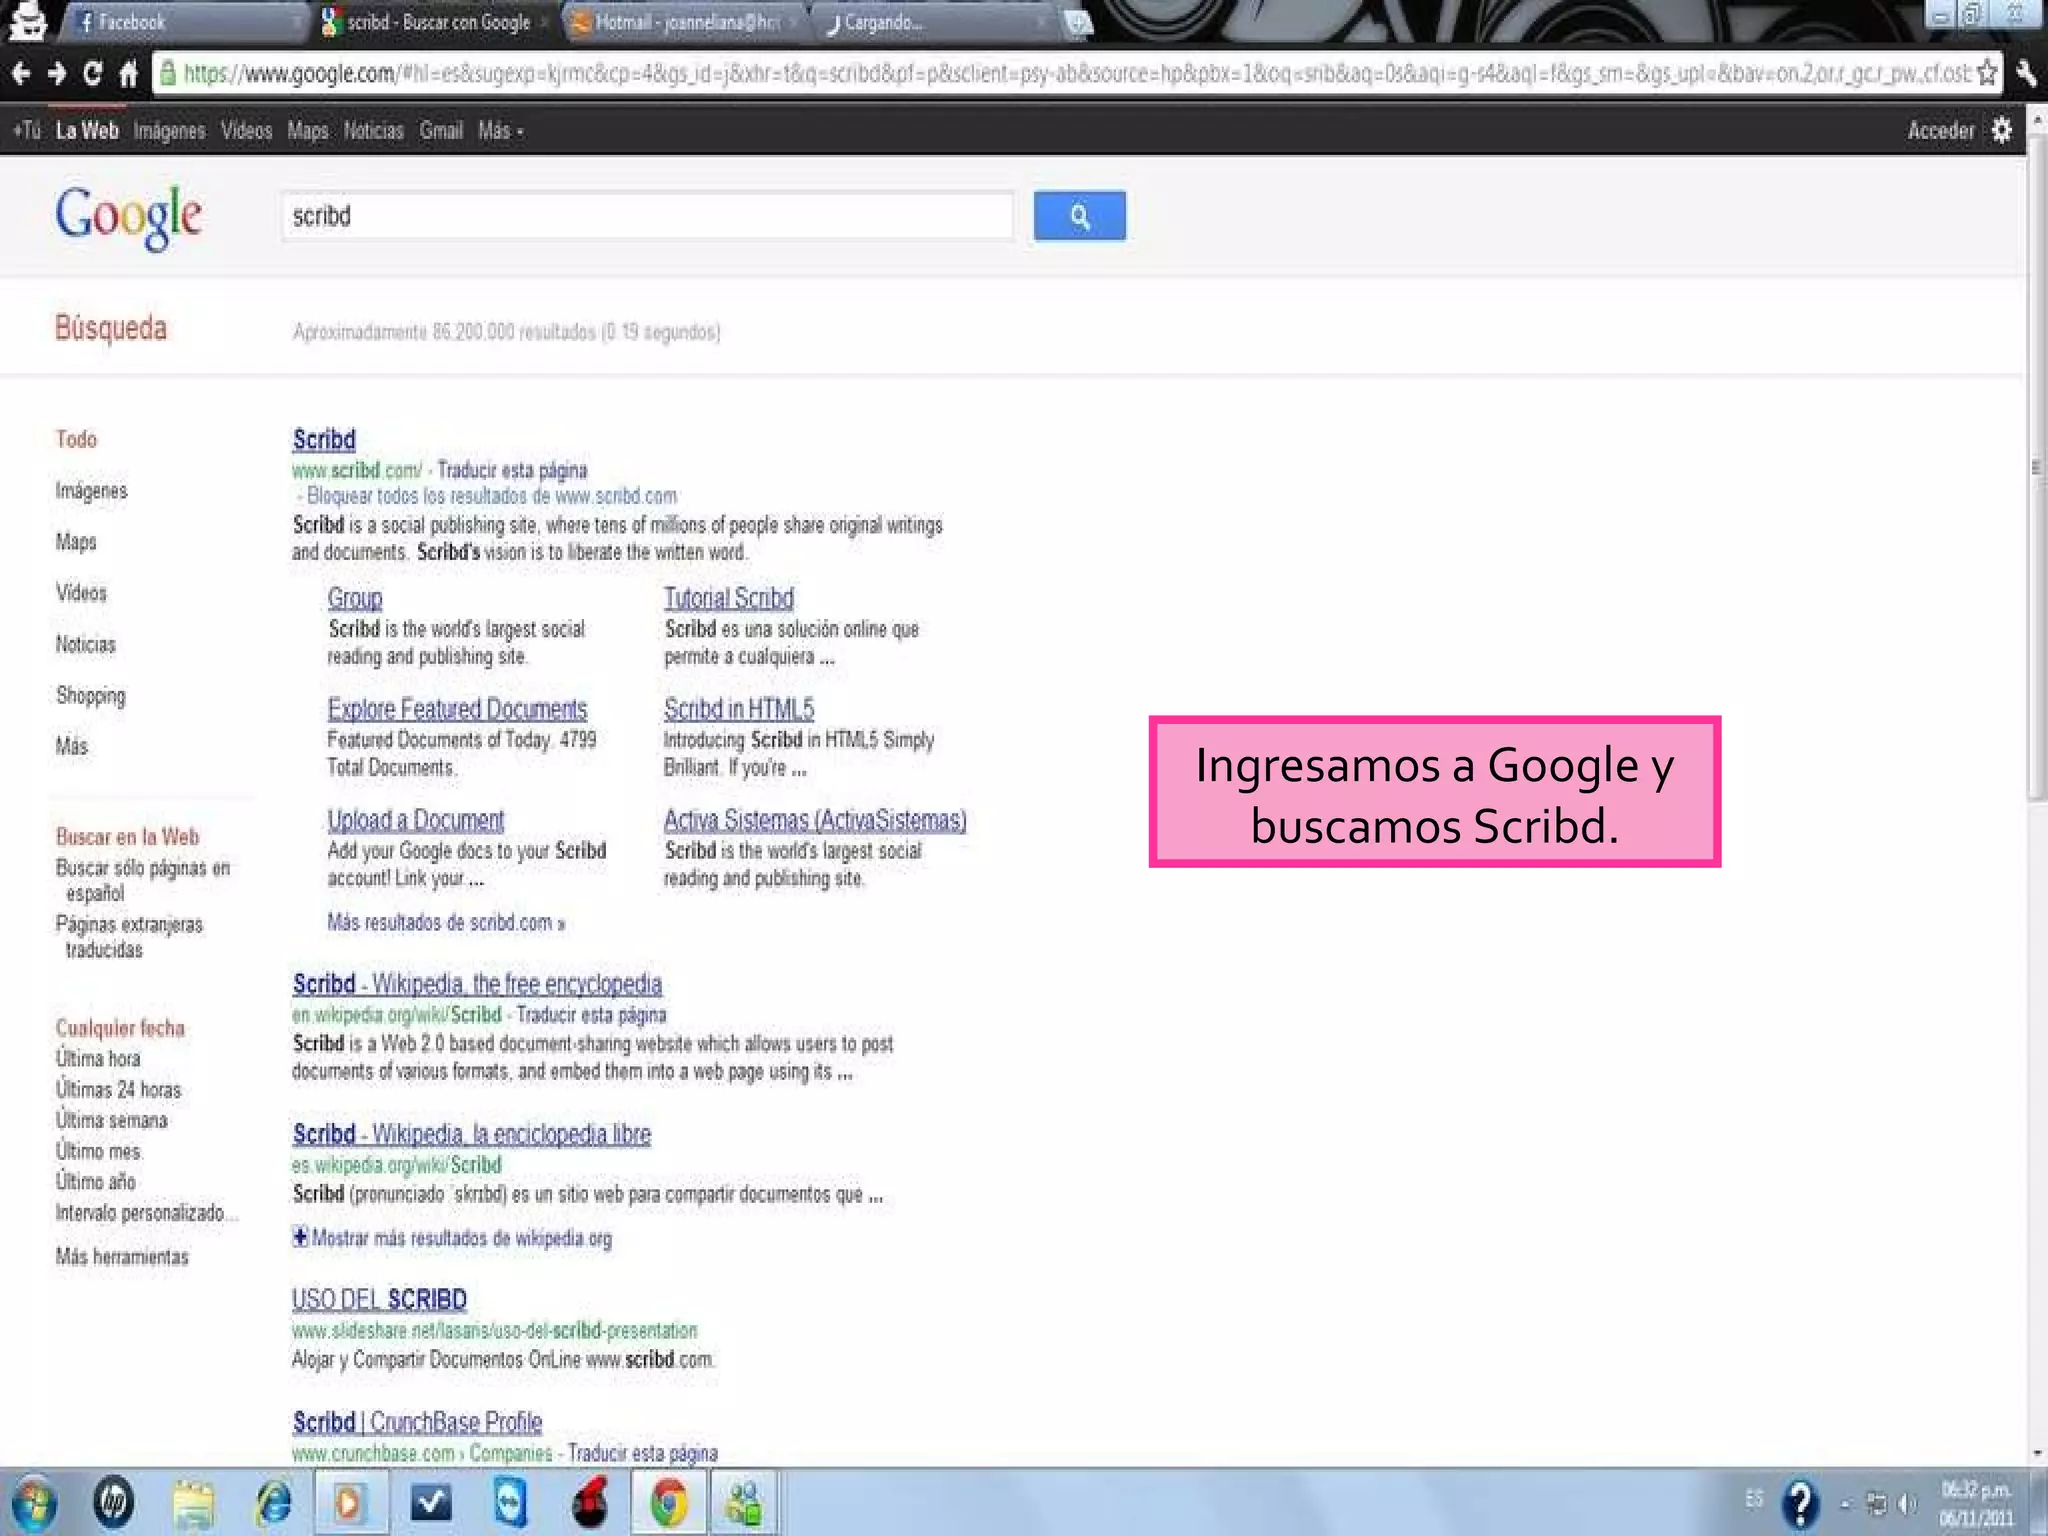Screen dimensions: 2048x1536
Task: Open the main Scribd result link
Action: (324, 439)
